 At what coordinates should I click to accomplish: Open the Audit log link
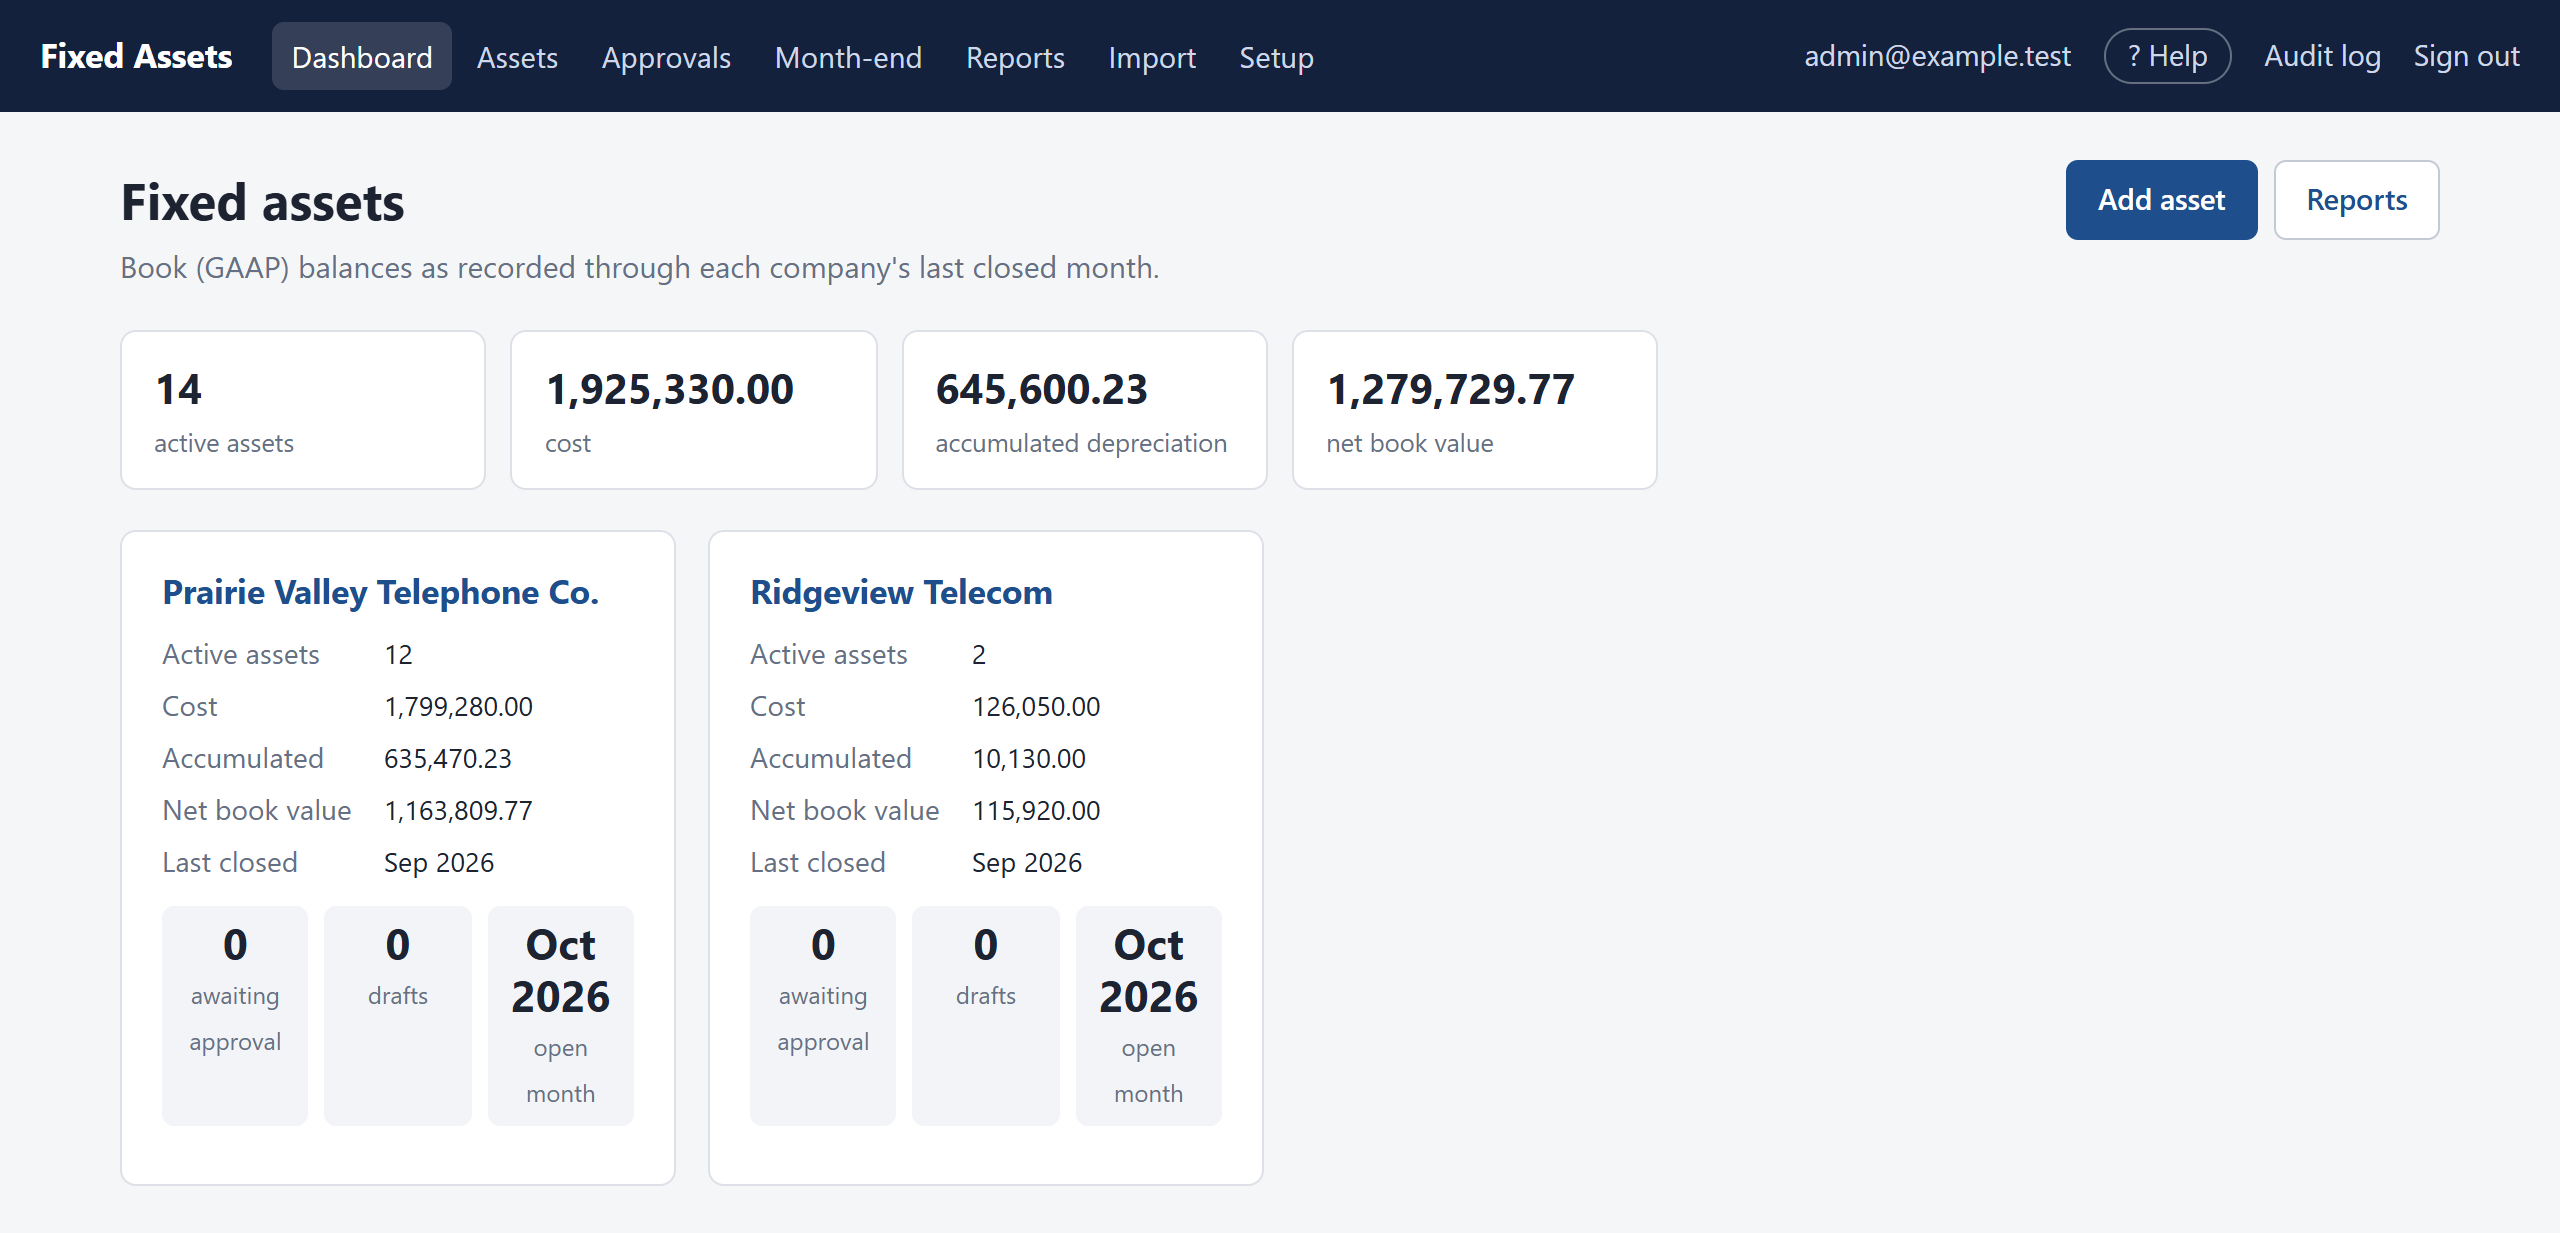[x=2322, y=56]
